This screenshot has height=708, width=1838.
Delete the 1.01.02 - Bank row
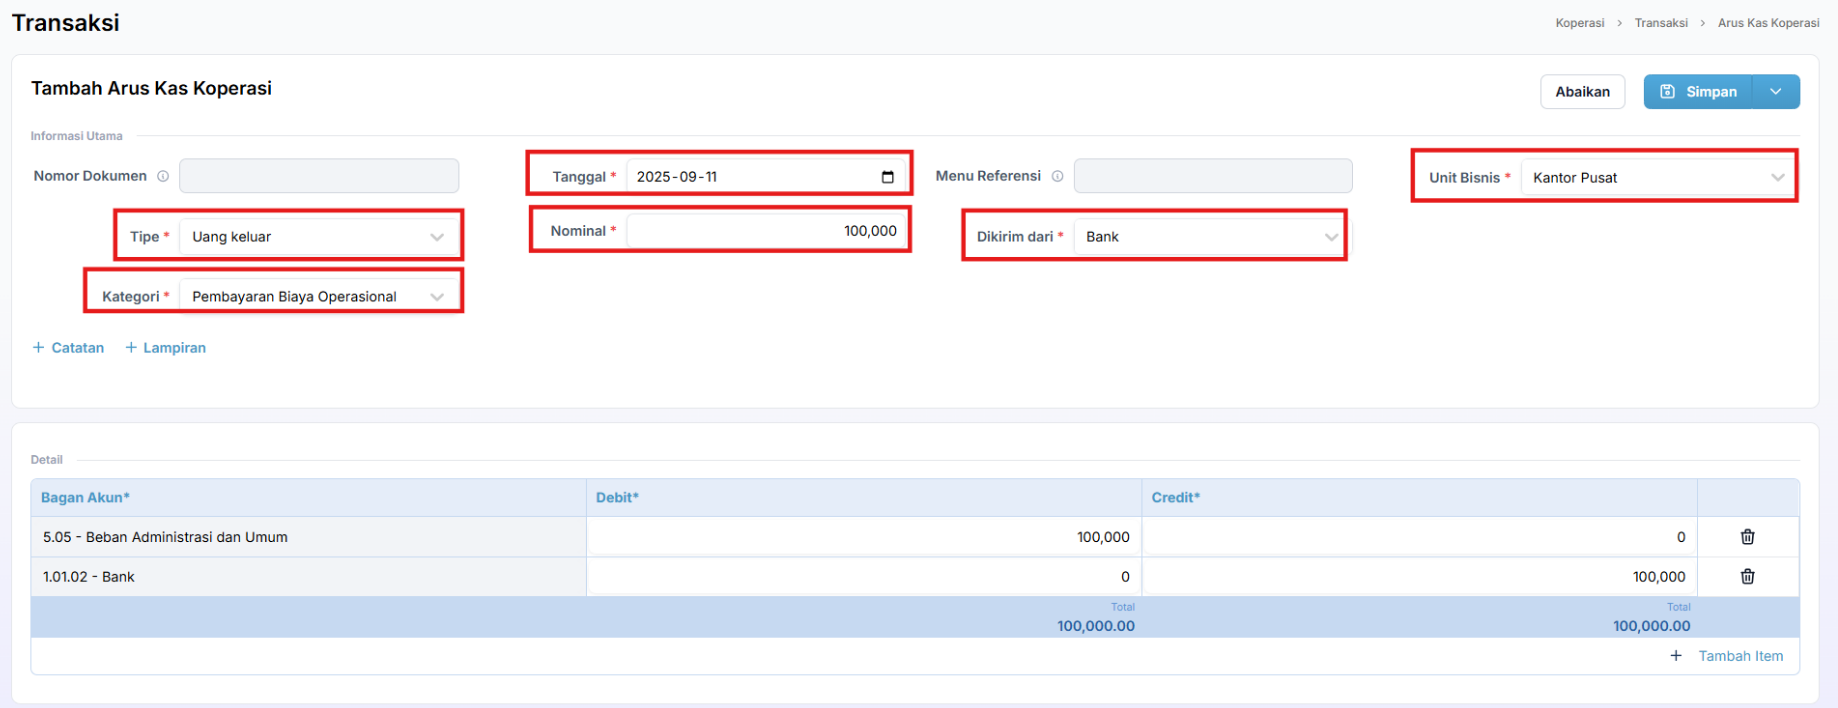tap(1747, 577)
